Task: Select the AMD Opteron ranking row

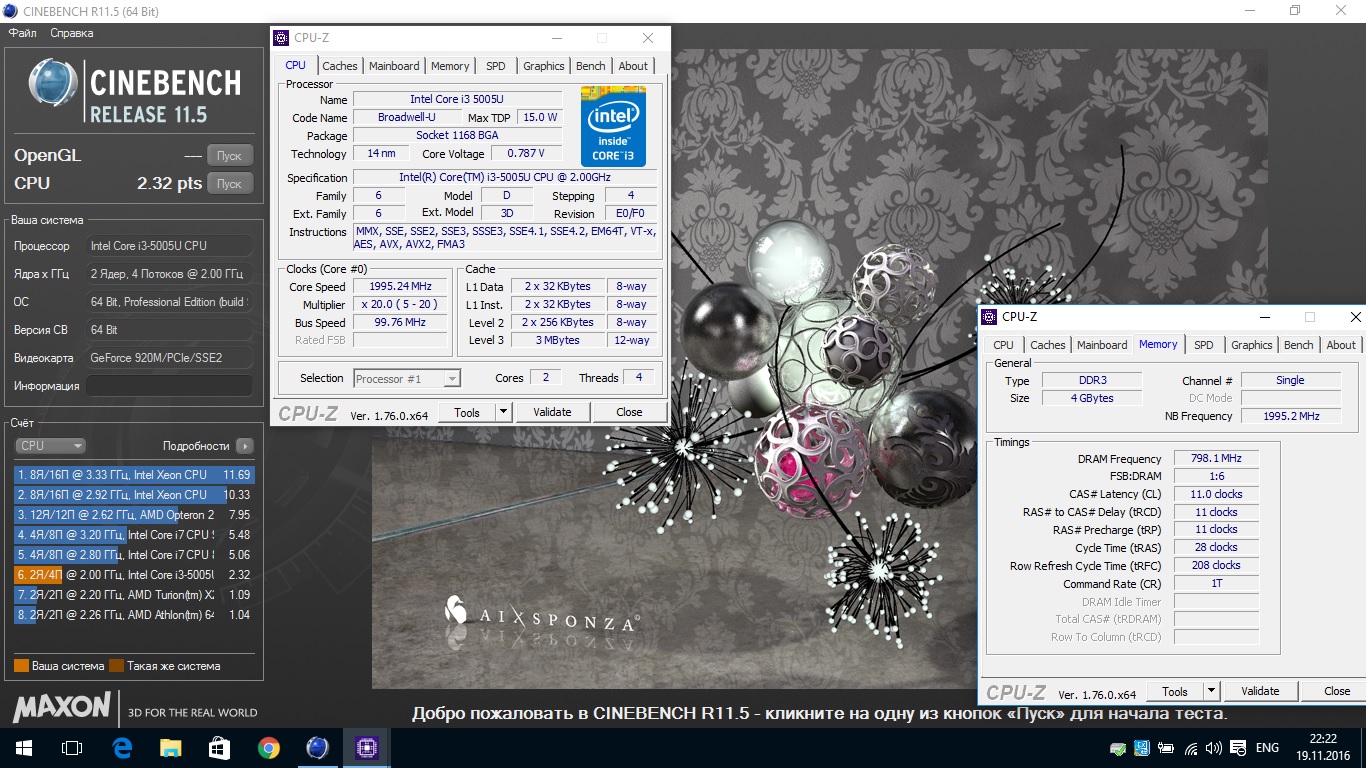Action: (134, 515)
